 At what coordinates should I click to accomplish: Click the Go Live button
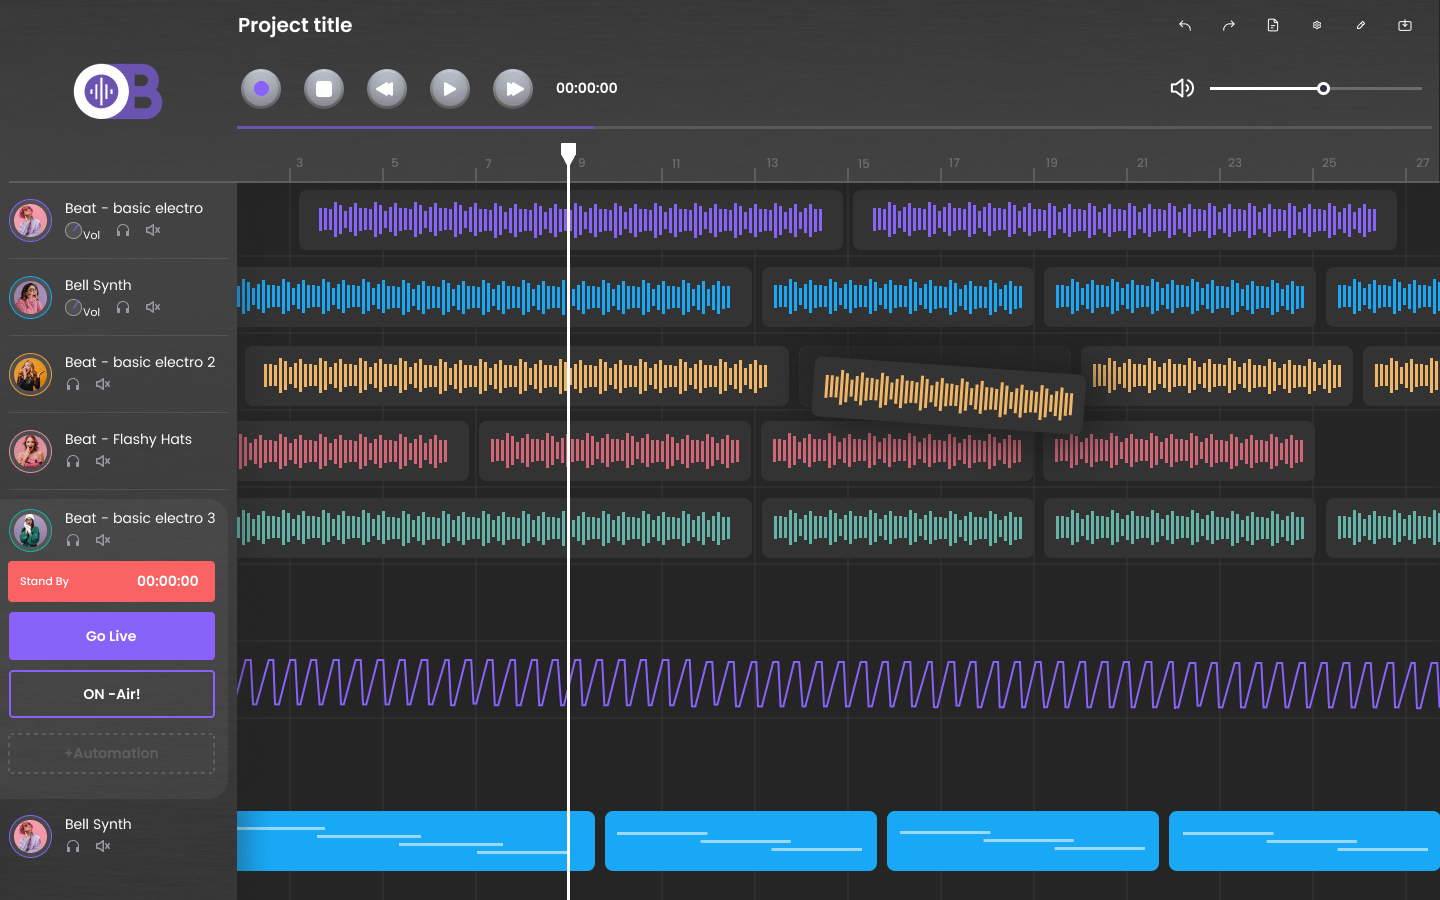tap(112, 636)
